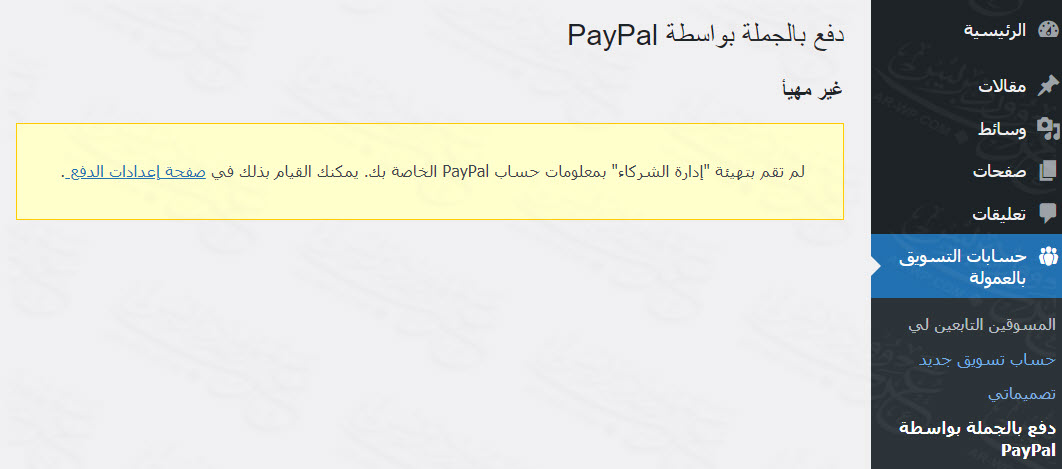1062x469 pixels.
Task: Click the media icon beside وسائط
Action: click(x=1047, y=129)
